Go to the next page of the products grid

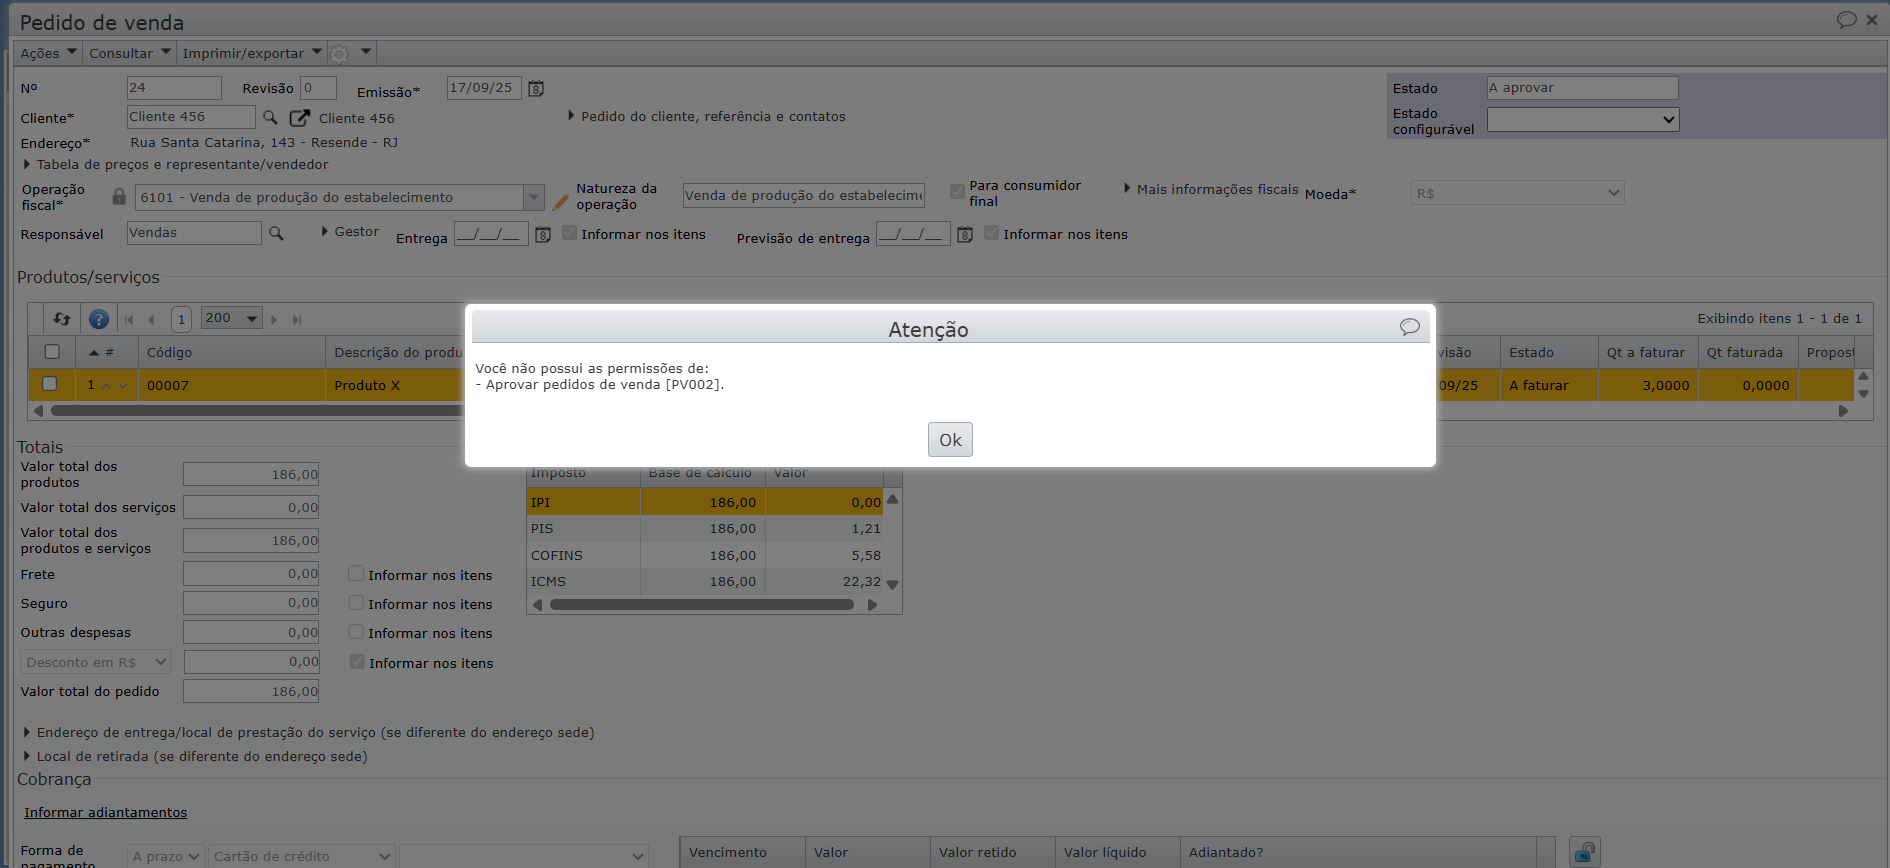[x=274, y=320]
